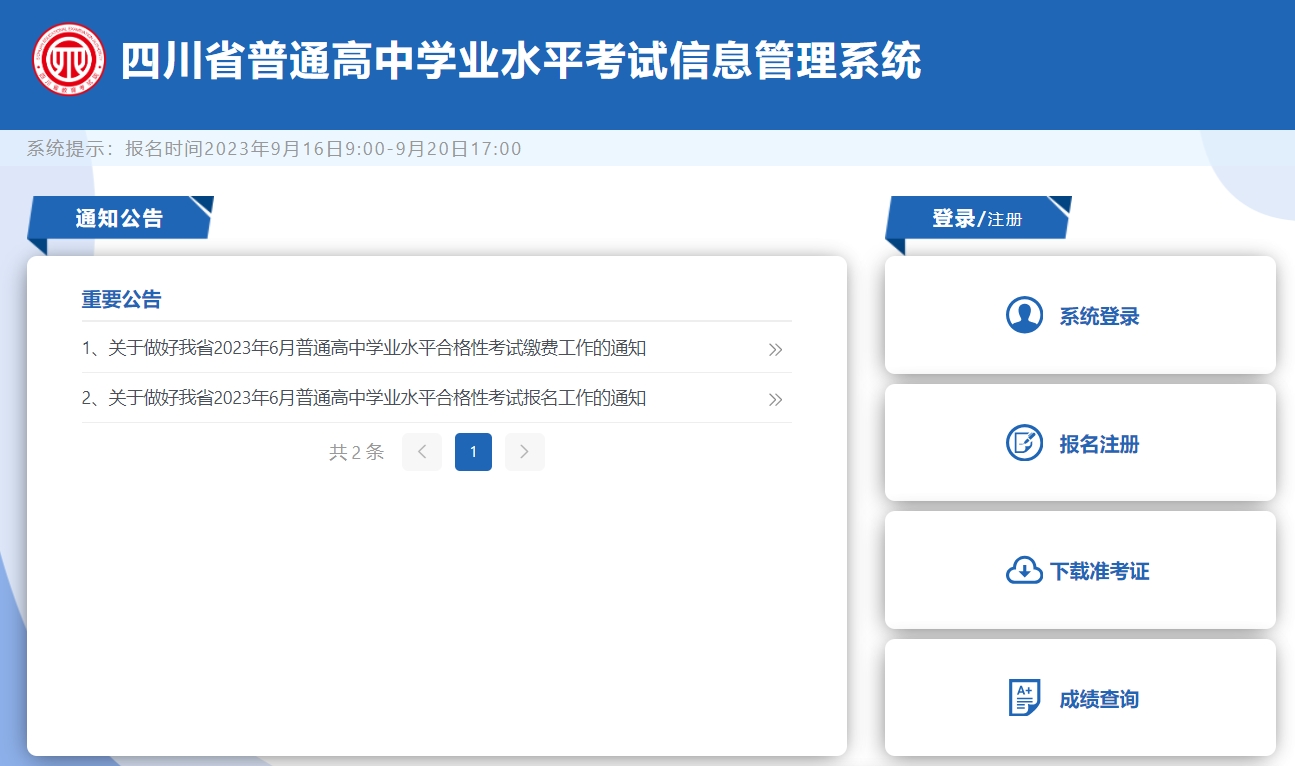Select the 报名注册 pencil icon
1295x766 pixels.
1025,443
